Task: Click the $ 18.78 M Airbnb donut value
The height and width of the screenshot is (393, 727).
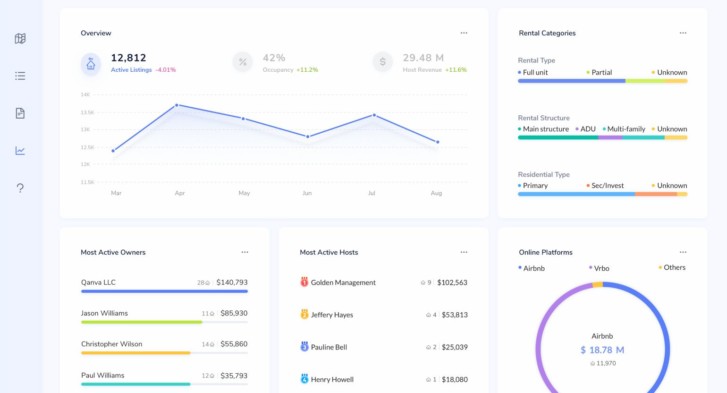Action: click(x=602, y=350)
